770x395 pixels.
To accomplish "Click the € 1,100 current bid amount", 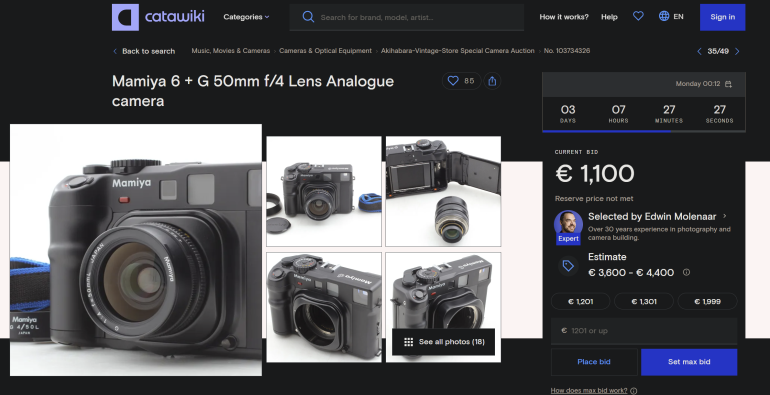I will coord(595,173).
